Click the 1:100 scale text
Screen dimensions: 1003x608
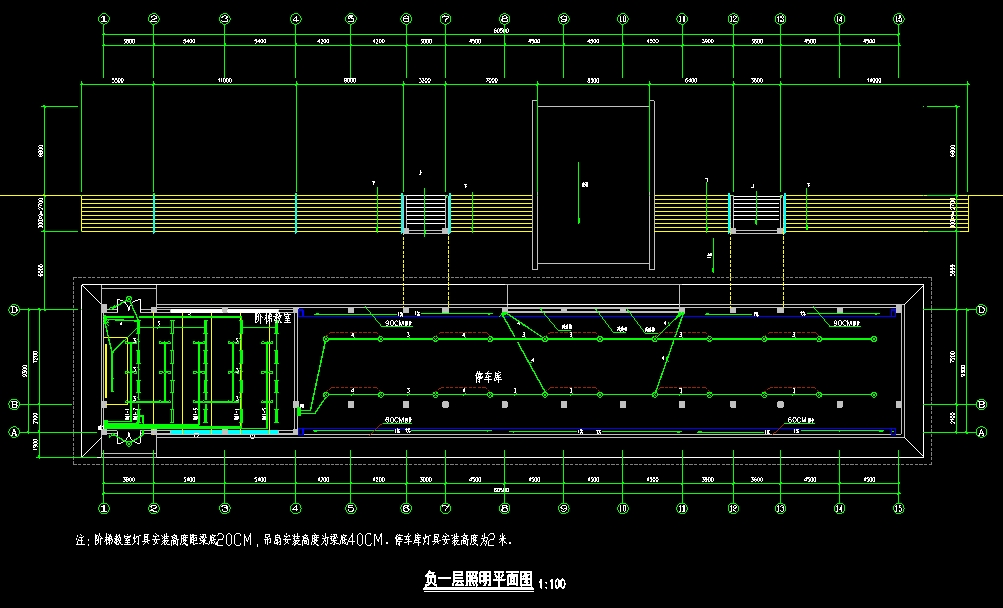[552, 583]
